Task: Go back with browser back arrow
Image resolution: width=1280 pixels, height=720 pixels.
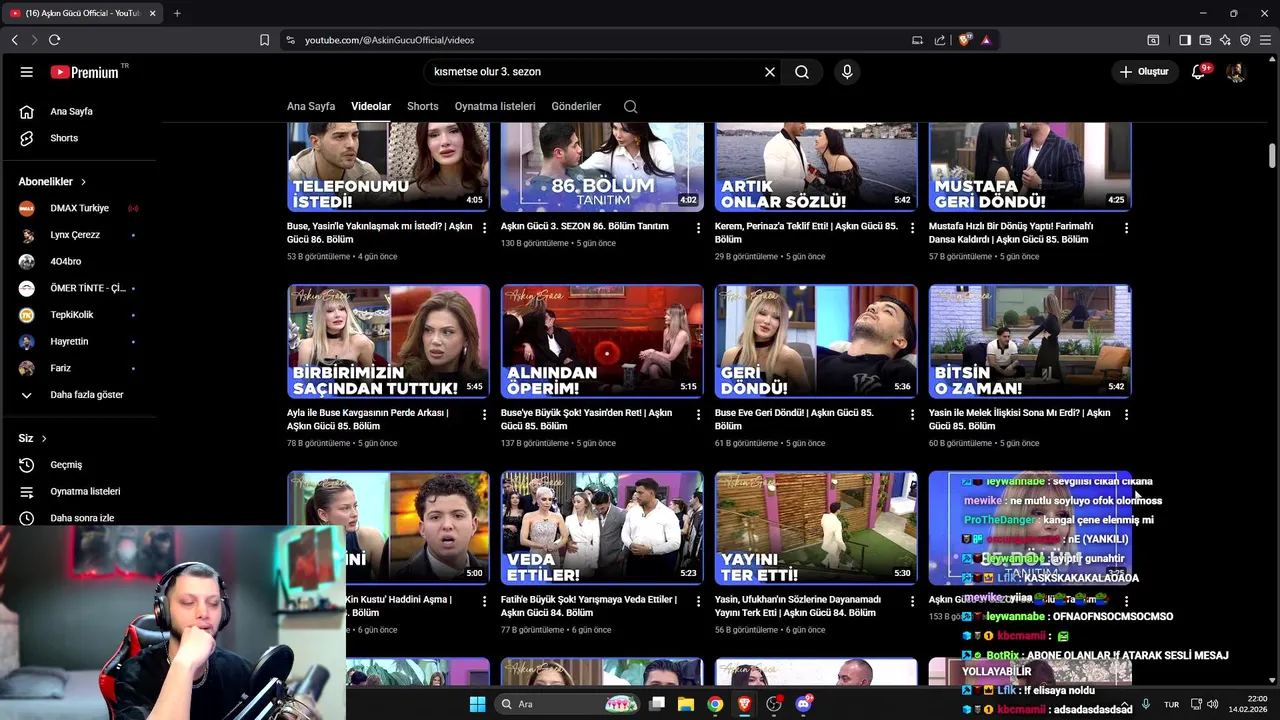Action: [14, 40]
